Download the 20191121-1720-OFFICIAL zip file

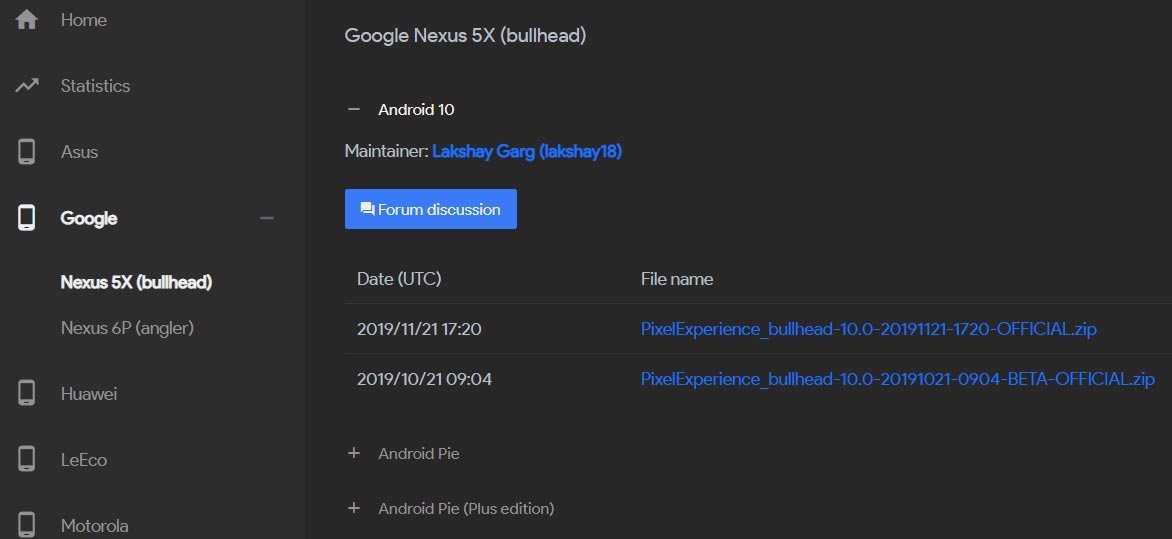coord(869,329)
